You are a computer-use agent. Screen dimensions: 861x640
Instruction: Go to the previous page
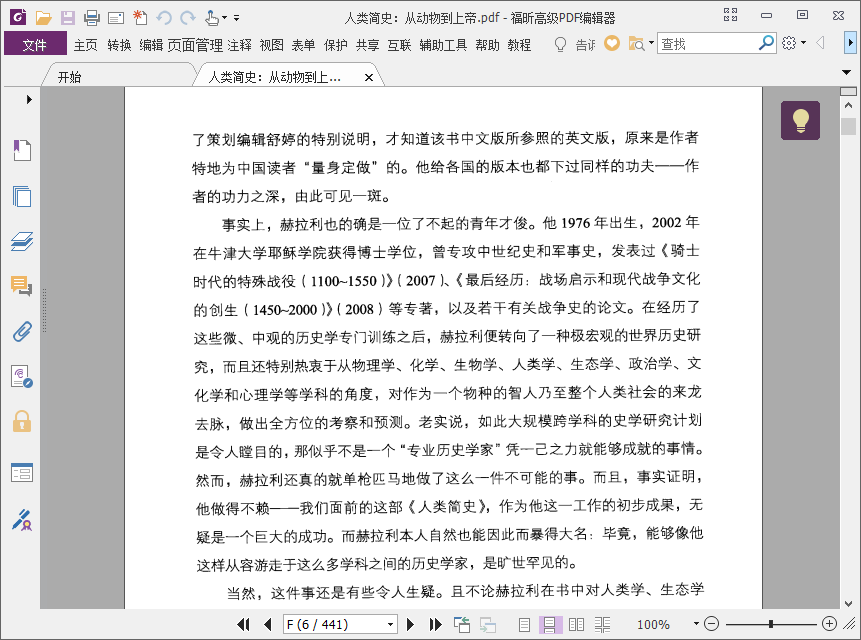click(267, 624)
